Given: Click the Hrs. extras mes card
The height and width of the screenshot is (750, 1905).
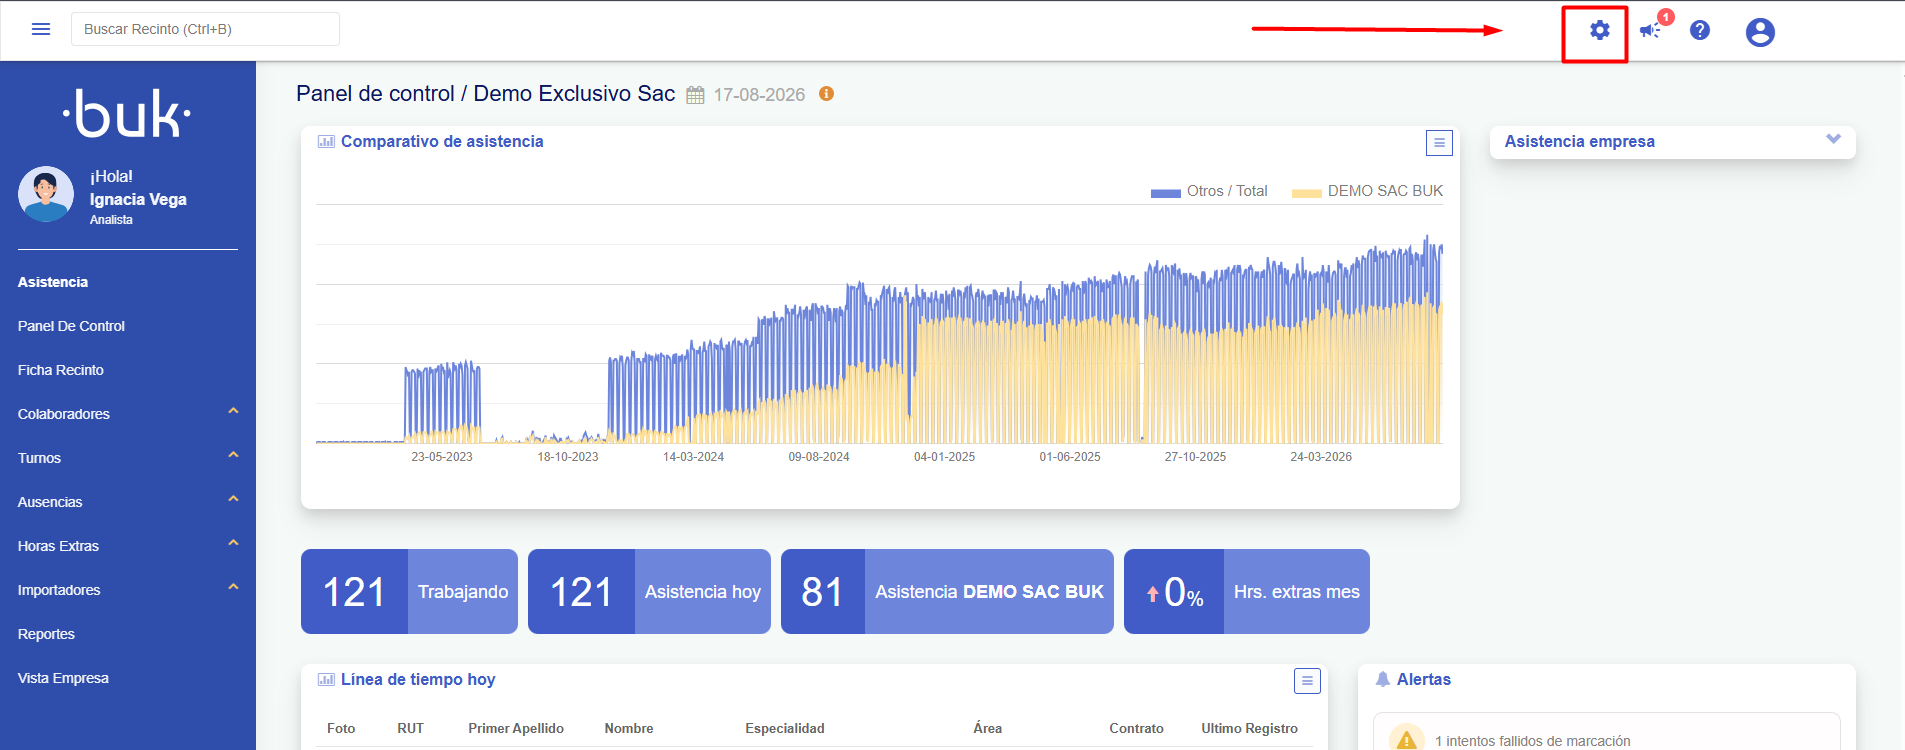Looking at the screenshot, I should (1247, 591).
